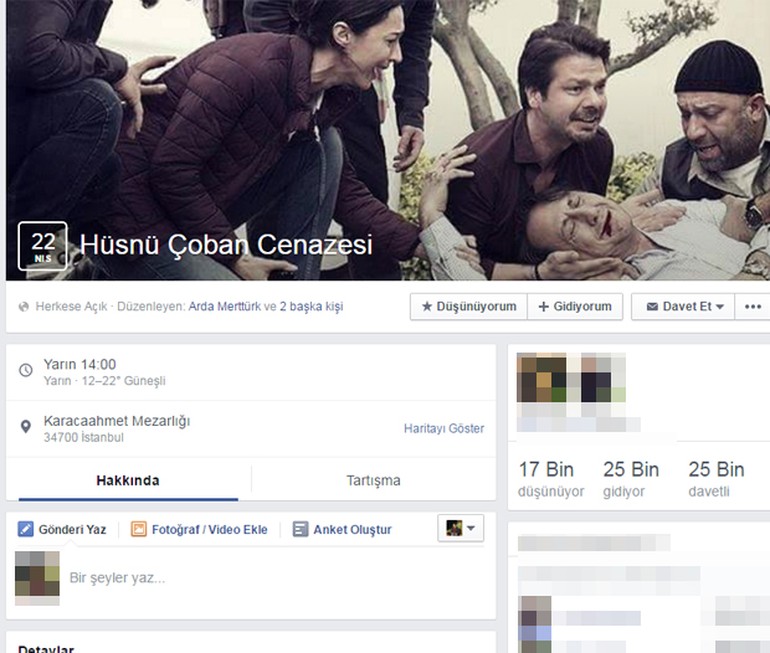Select the Gönderi Yaz pencil icon

pyautogui.click(x=26, y=529)
